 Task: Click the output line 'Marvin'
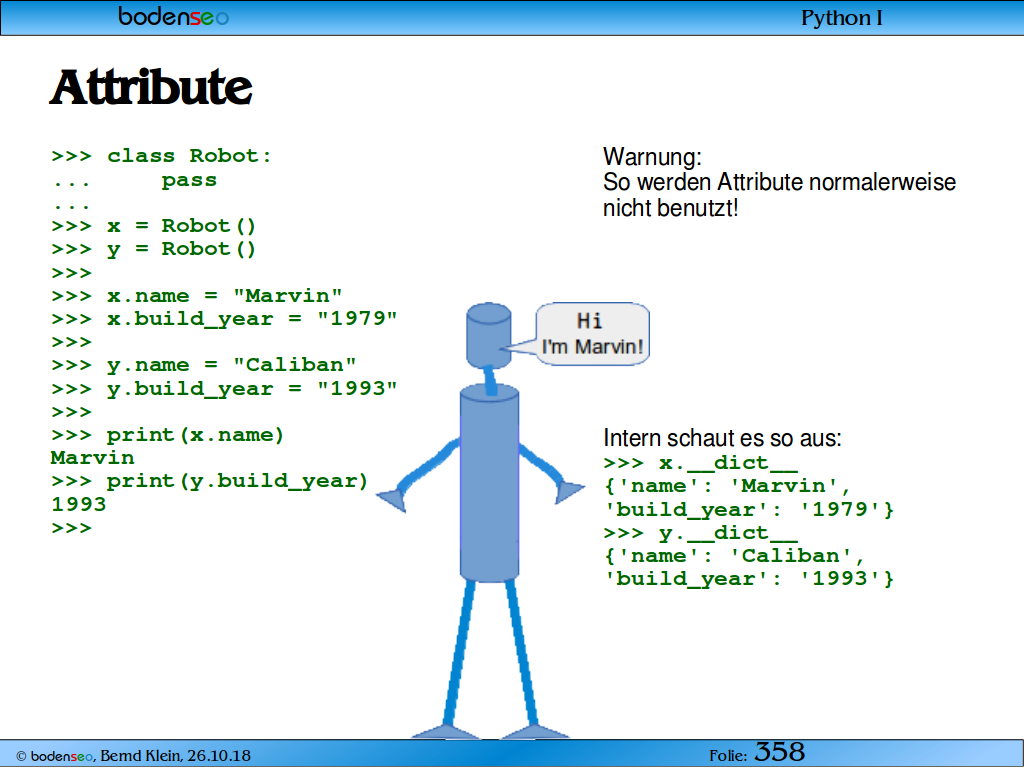pyautogui.click(x=92, y=458)
